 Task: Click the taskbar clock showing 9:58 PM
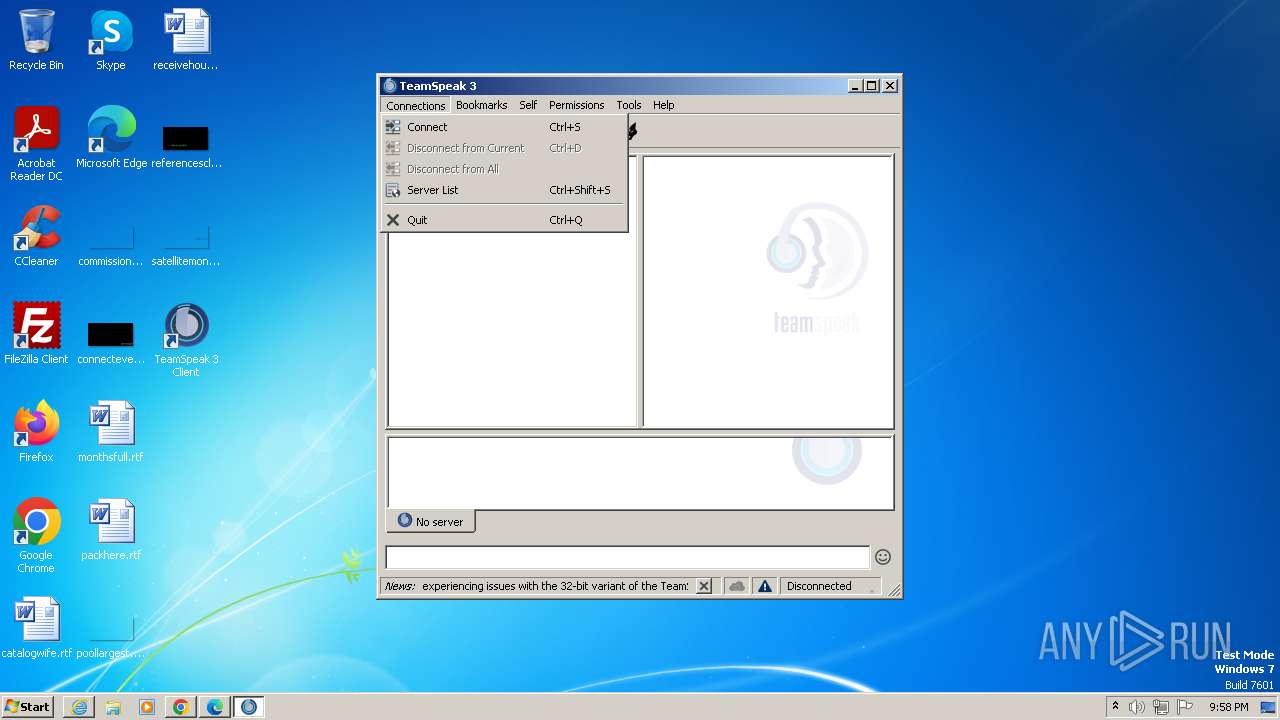click(1228, 707)
